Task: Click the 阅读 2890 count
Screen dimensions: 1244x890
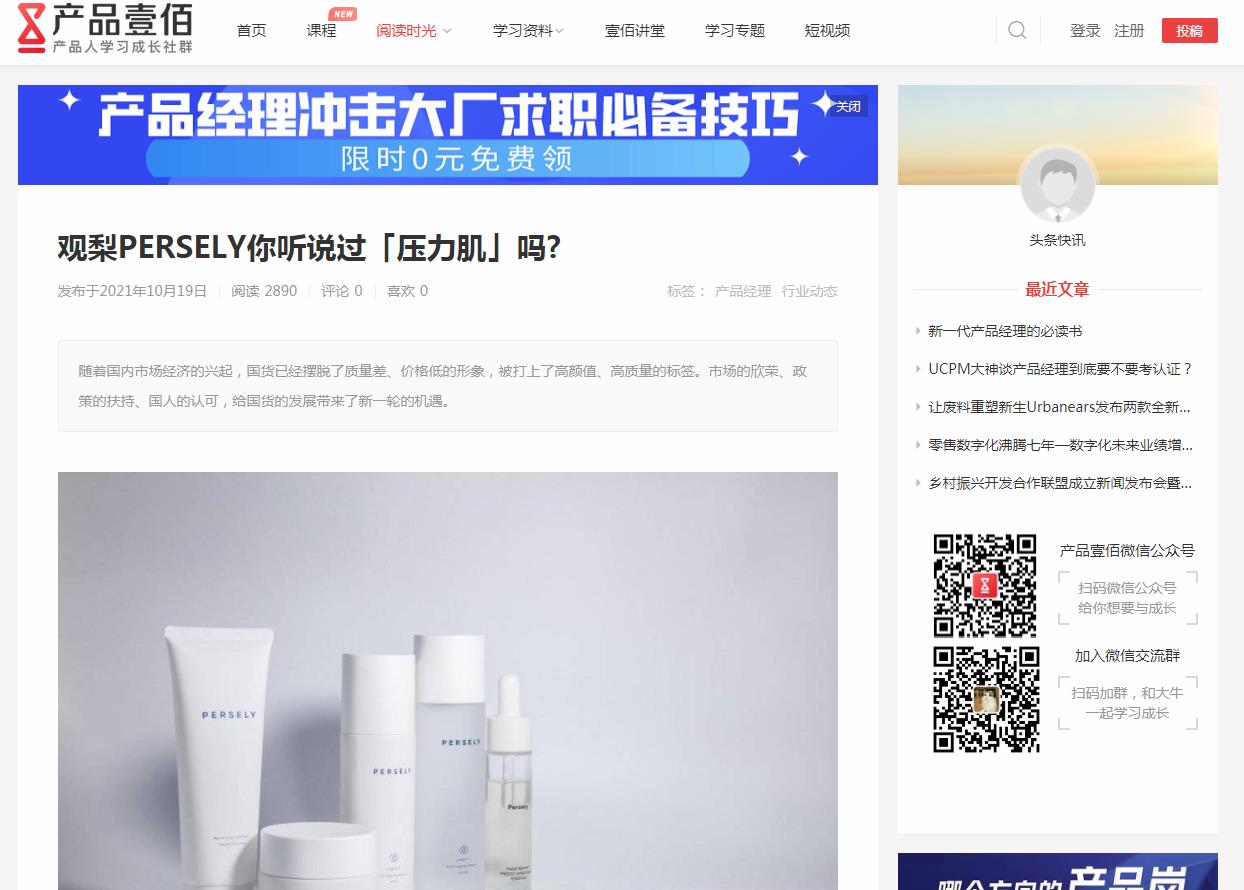Action: 264,291
